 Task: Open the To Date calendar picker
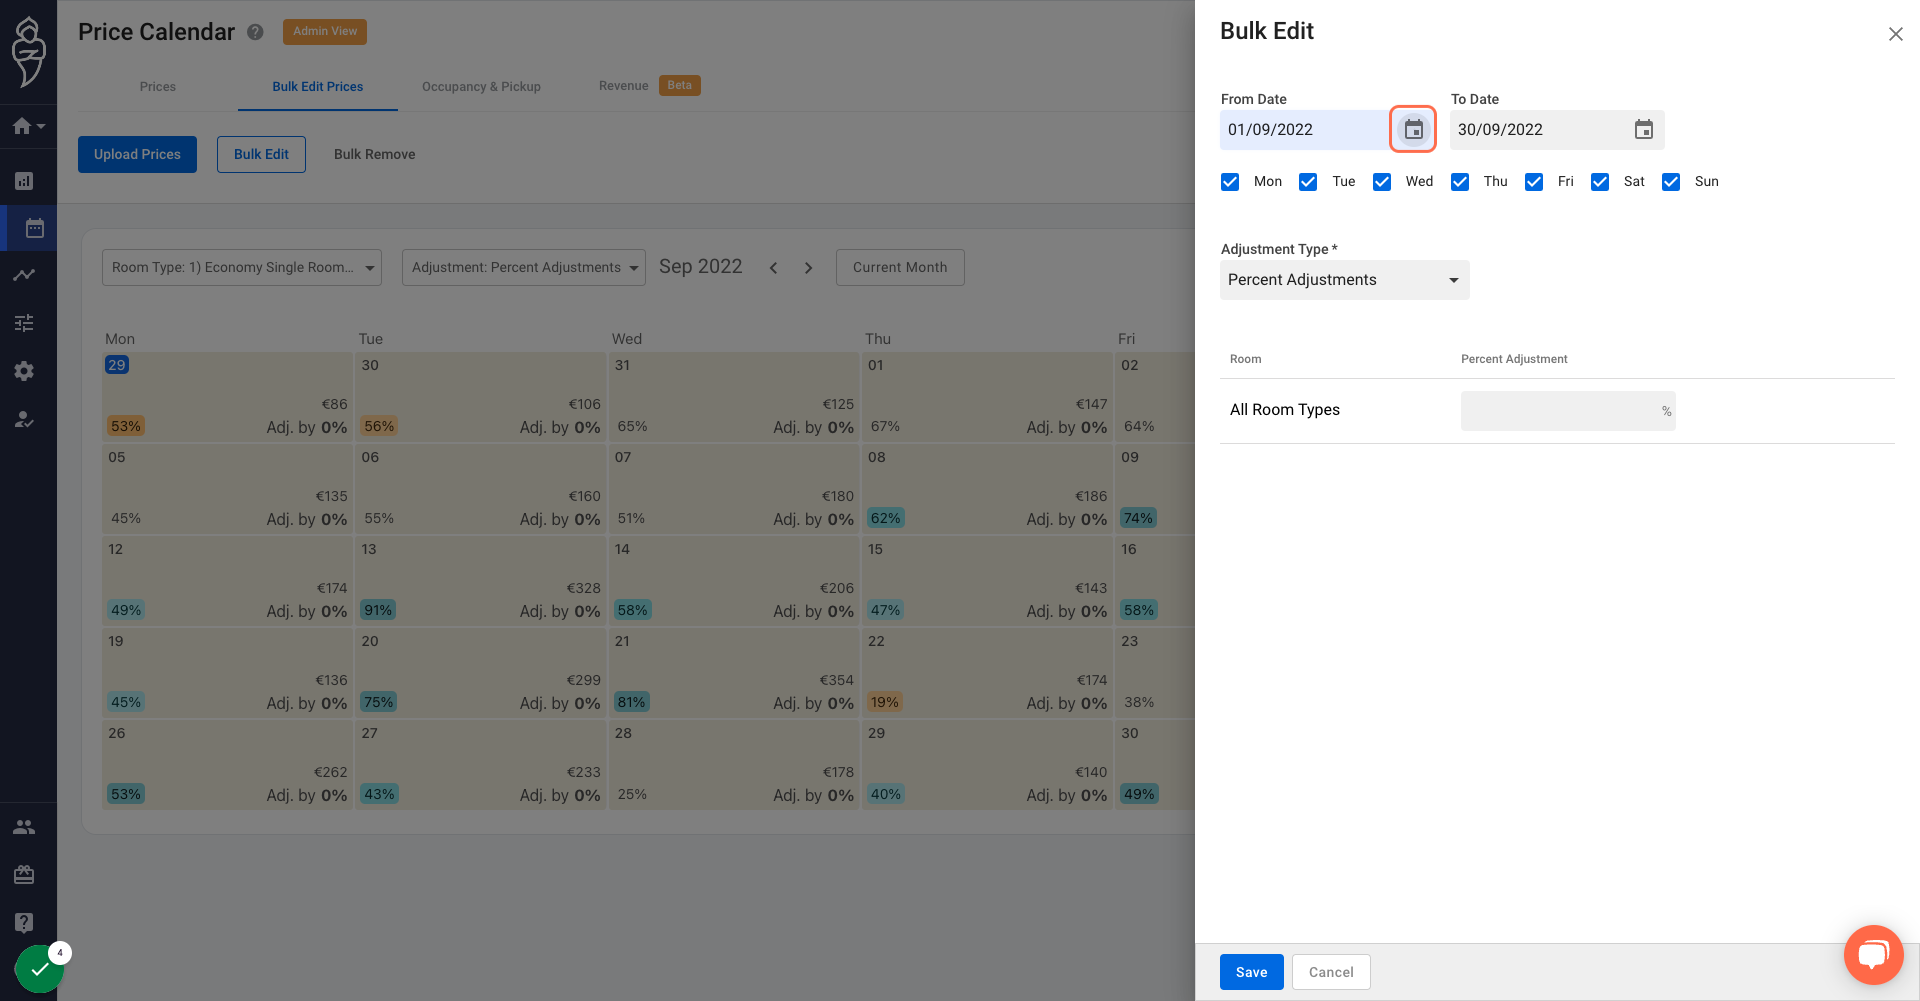tap(1643, 130)
